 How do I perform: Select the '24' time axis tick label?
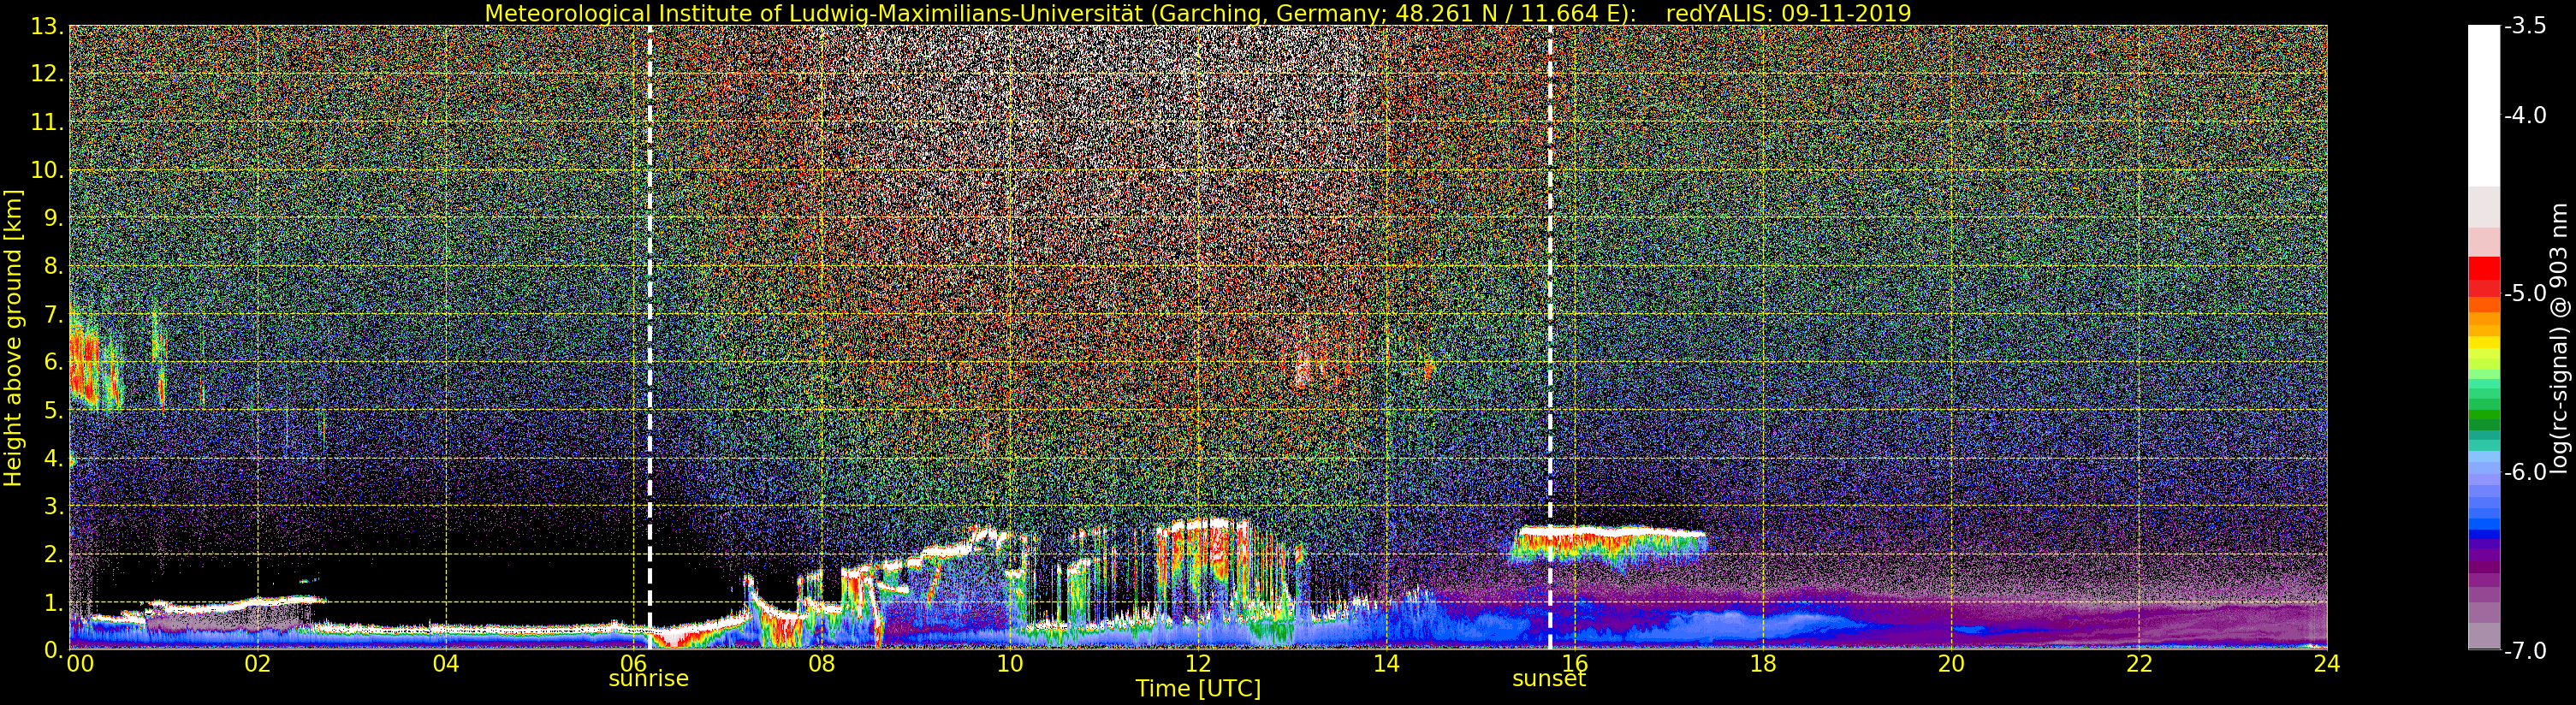pos(2327,663)
